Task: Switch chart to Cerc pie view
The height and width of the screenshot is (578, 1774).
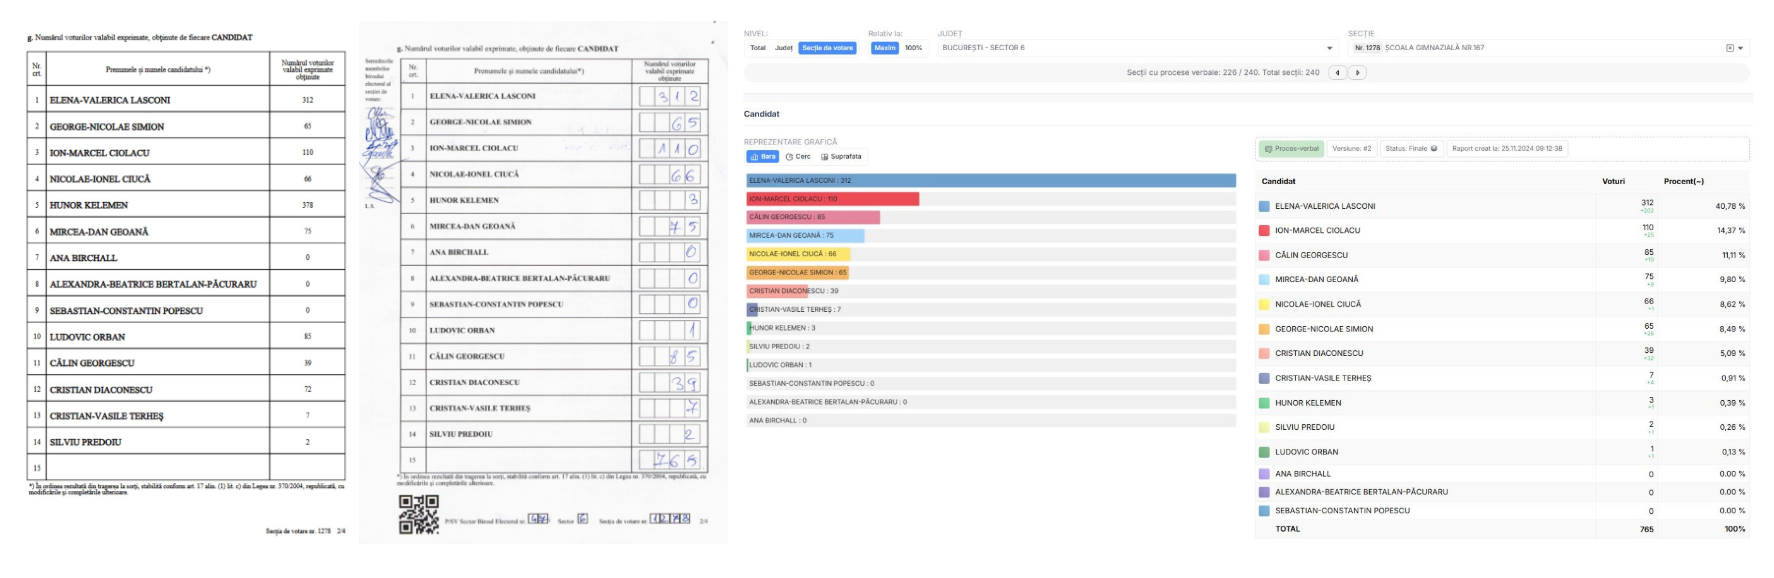Action: pos(798,157)
